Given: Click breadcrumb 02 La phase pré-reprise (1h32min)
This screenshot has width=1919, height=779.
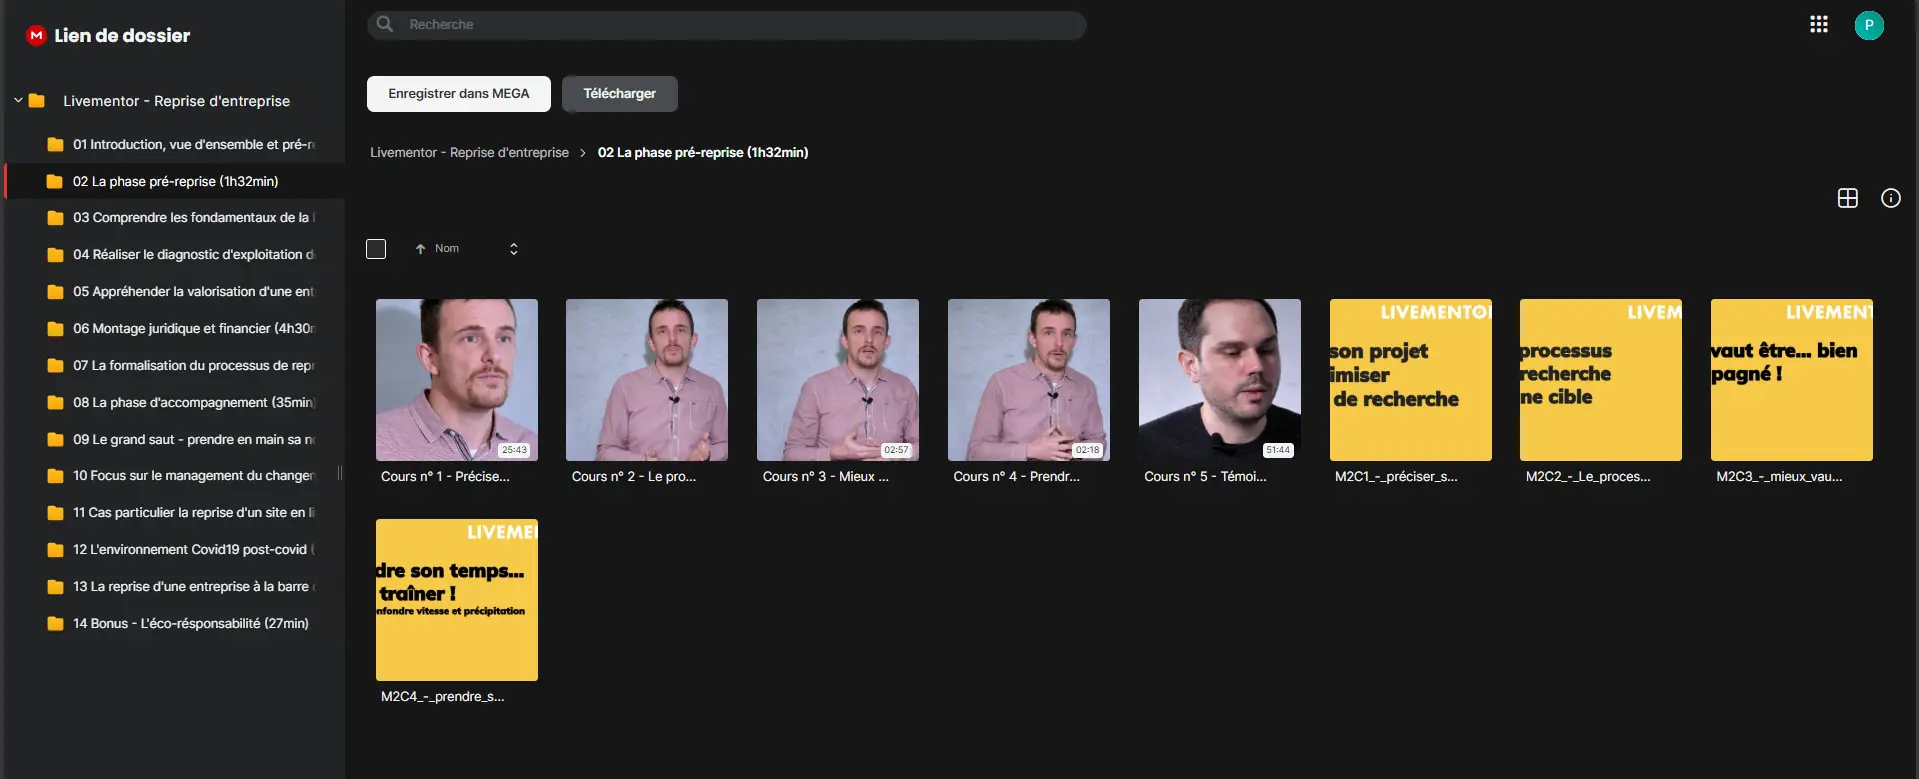Looking at the screenshot, I should click(703, 153).
